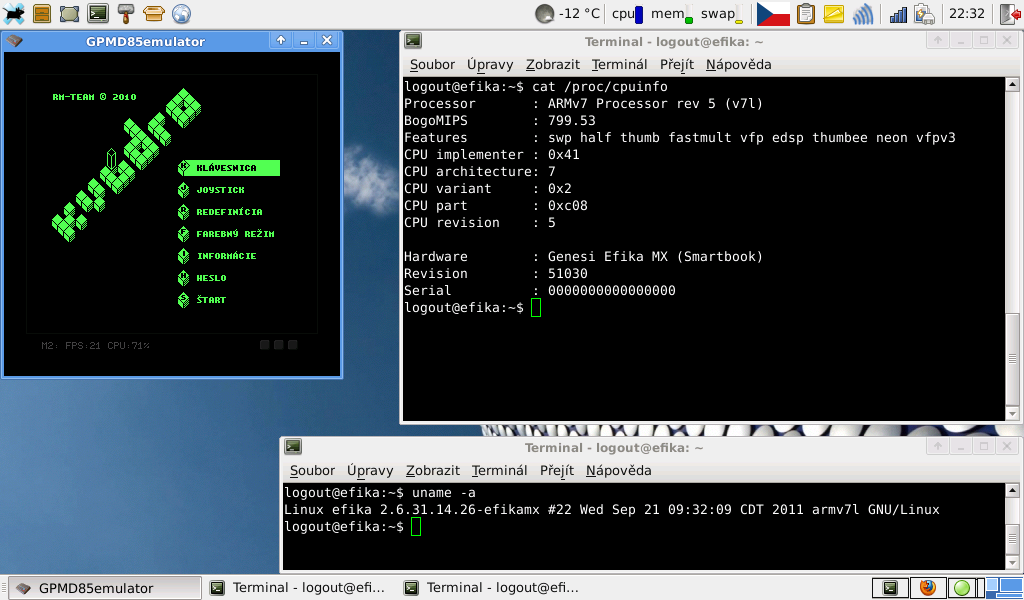Image resolution: width=1024 pixels, height=600 pixels.
Task: Launch the file manager drawer icon
Action: [41, 13]
